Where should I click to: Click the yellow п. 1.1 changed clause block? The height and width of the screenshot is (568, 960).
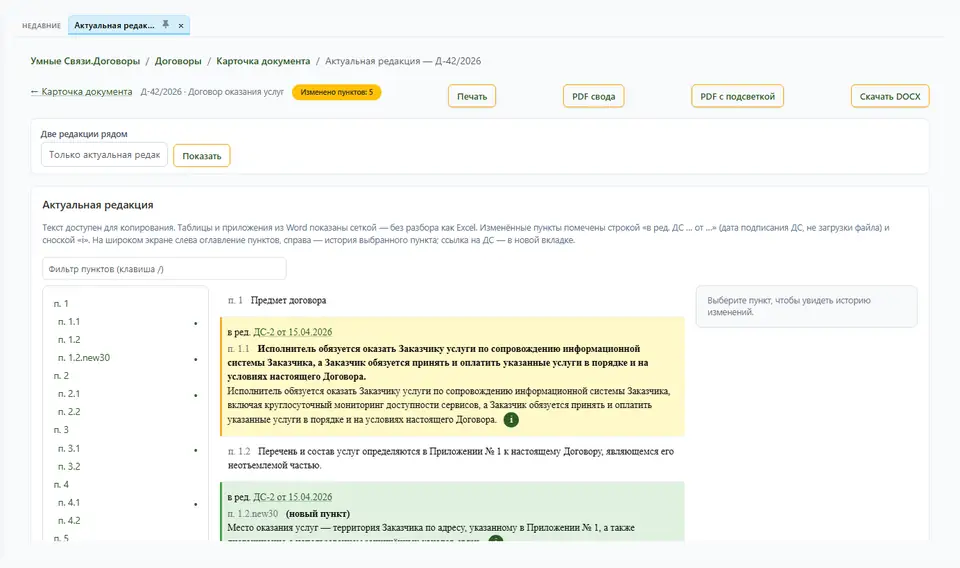[452, 376]
